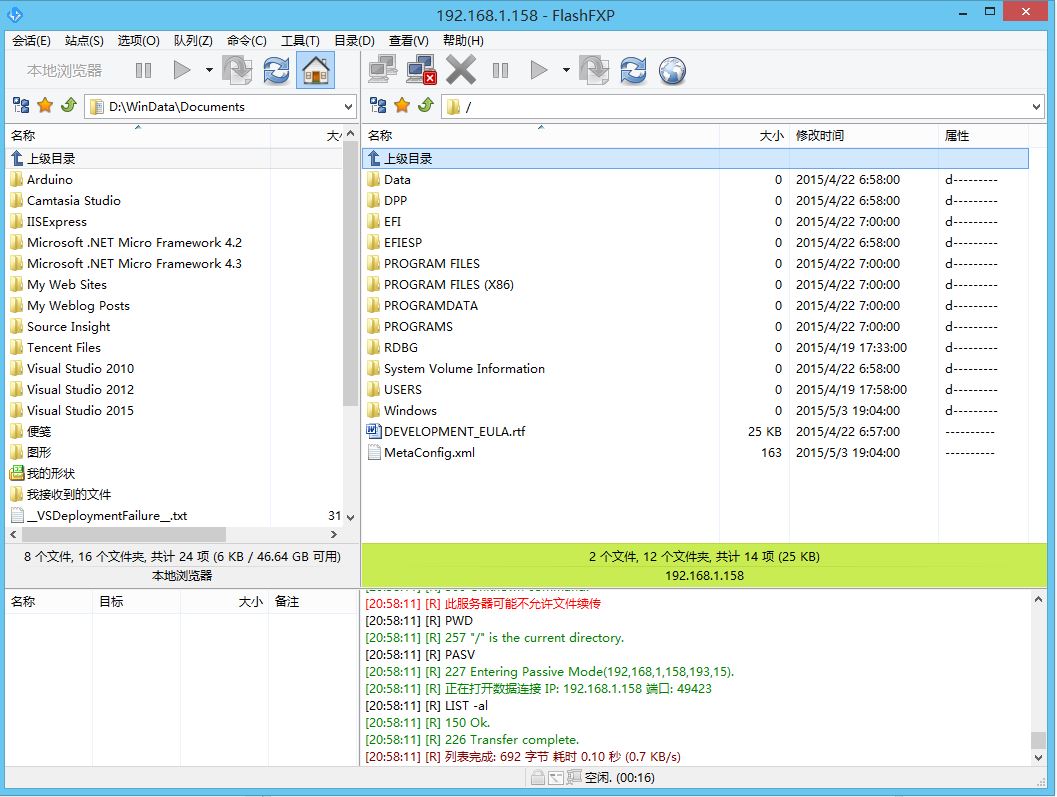
Task: Open the local path D:\WinData\Documents dropdown
Action: (x=348, y=107)
